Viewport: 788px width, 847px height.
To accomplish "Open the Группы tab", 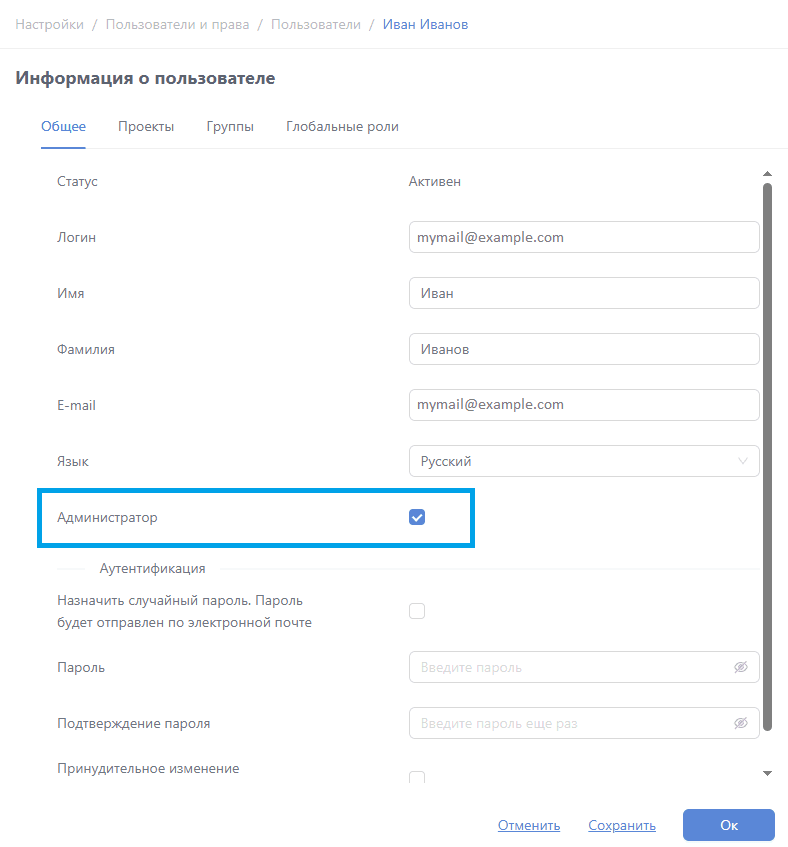I will [230, 127].
